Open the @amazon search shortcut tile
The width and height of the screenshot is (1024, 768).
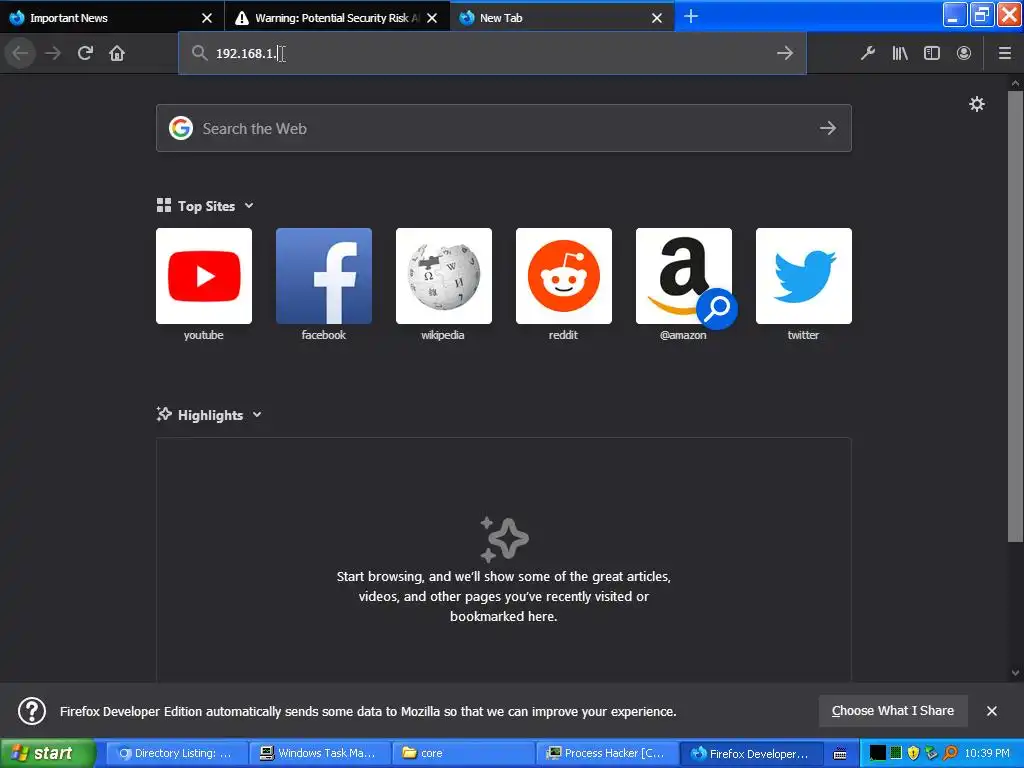(684, 276)
